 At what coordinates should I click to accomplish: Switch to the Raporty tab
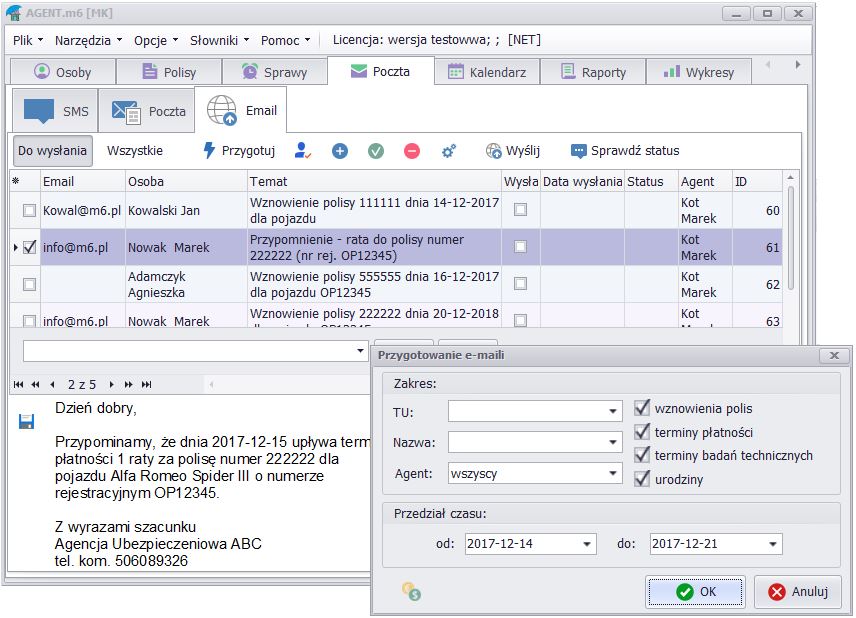(x=593, y=72)
